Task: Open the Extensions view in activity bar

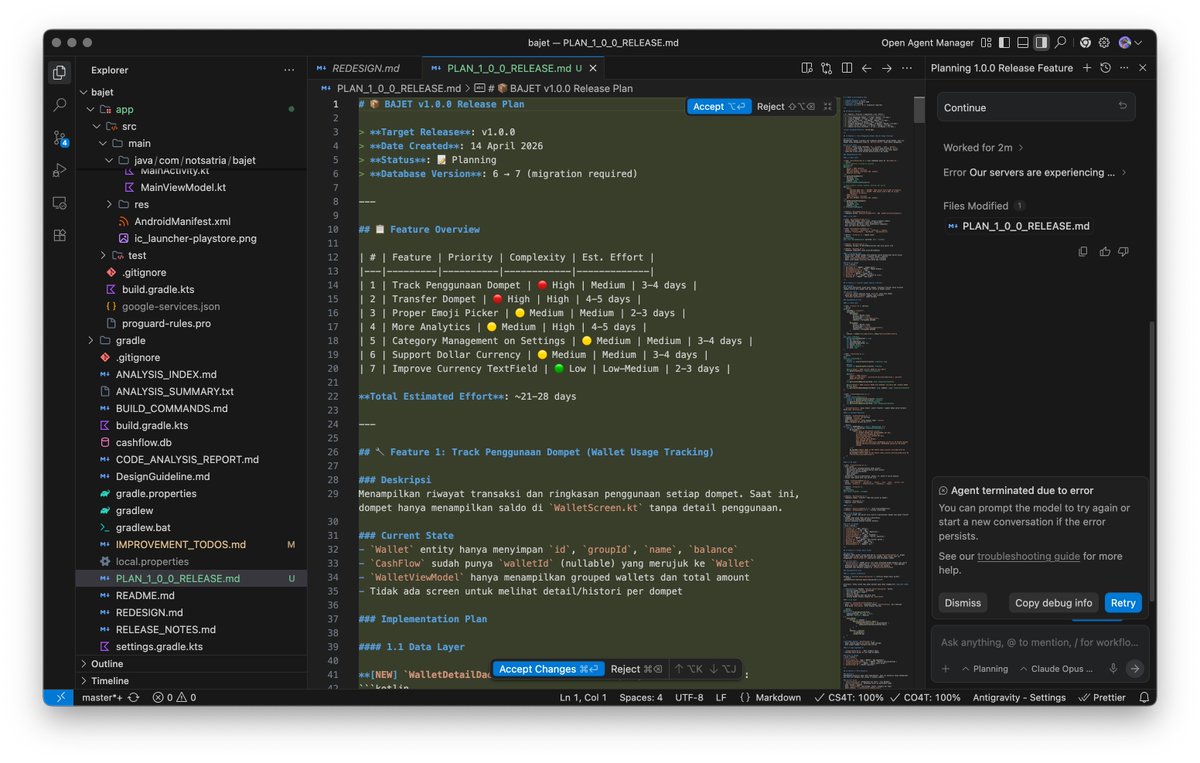Action: click(60, 235)
